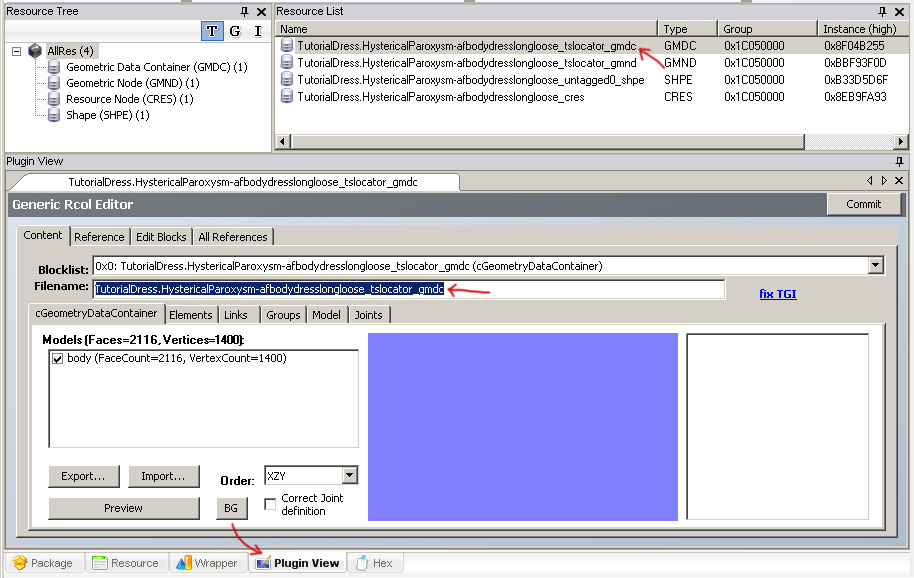
Task: Click the I view button in Resource Tree
Action: point(257,31)
